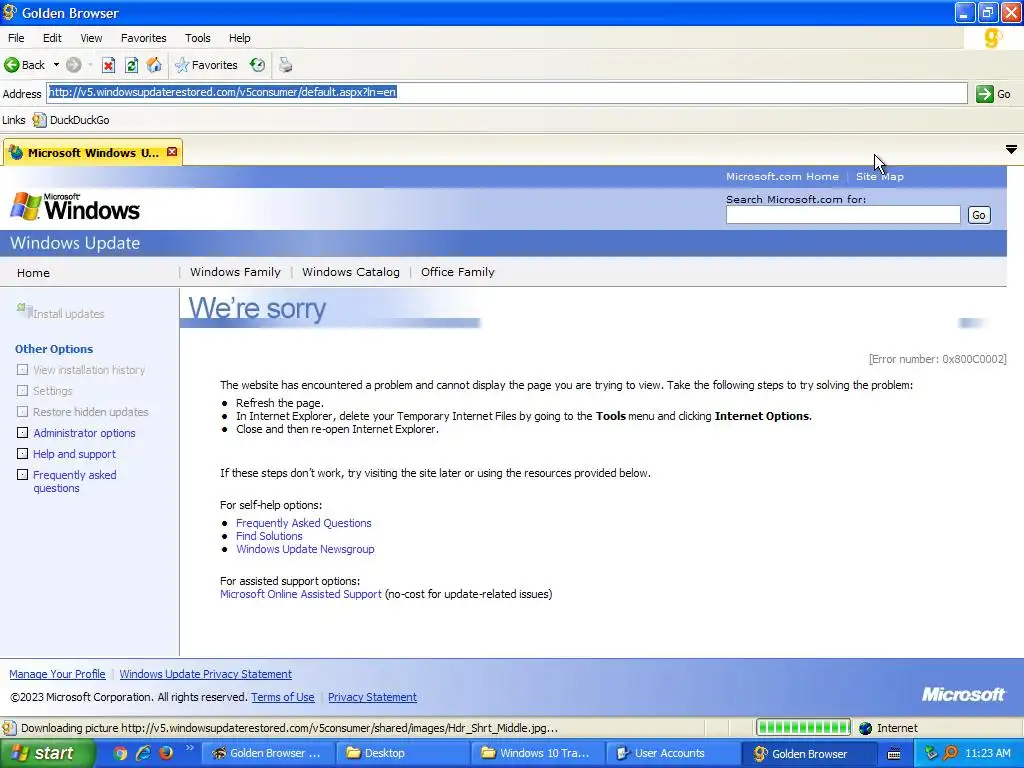Launch Chrome from the quick launch

coord(120,753)
